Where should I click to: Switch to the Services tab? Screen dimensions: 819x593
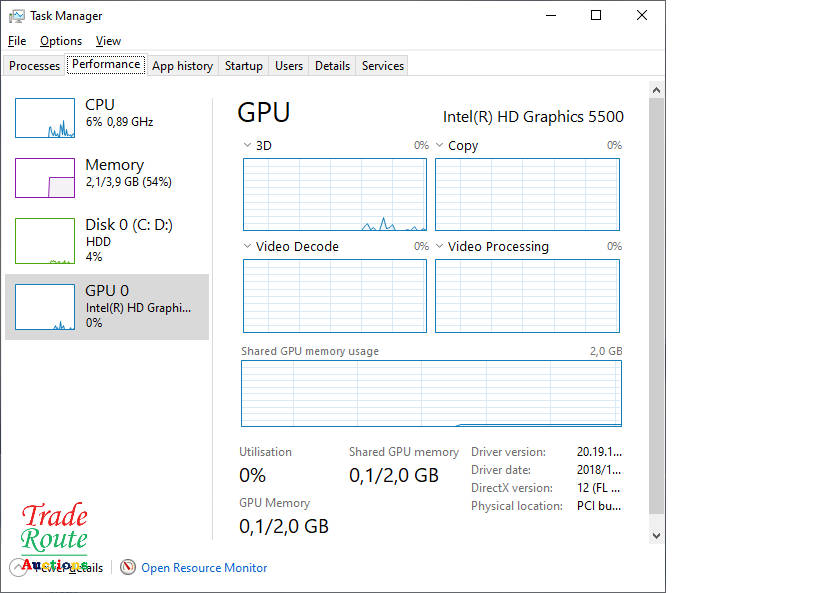[x=383, y=66]
